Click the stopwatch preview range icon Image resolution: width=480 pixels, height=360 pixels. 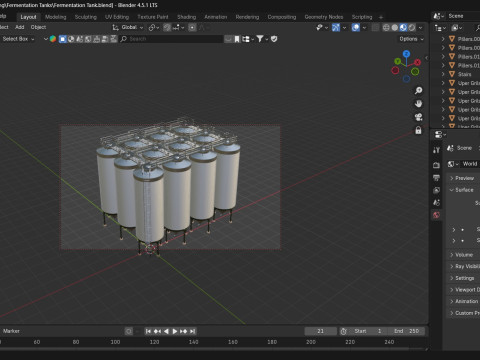[x=343, y=331]
